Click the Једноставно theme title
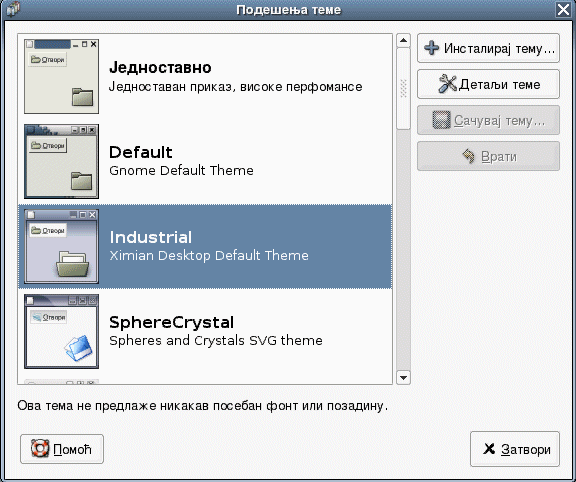The height and width of the screenshot is (482, 576). click(160, 68)
